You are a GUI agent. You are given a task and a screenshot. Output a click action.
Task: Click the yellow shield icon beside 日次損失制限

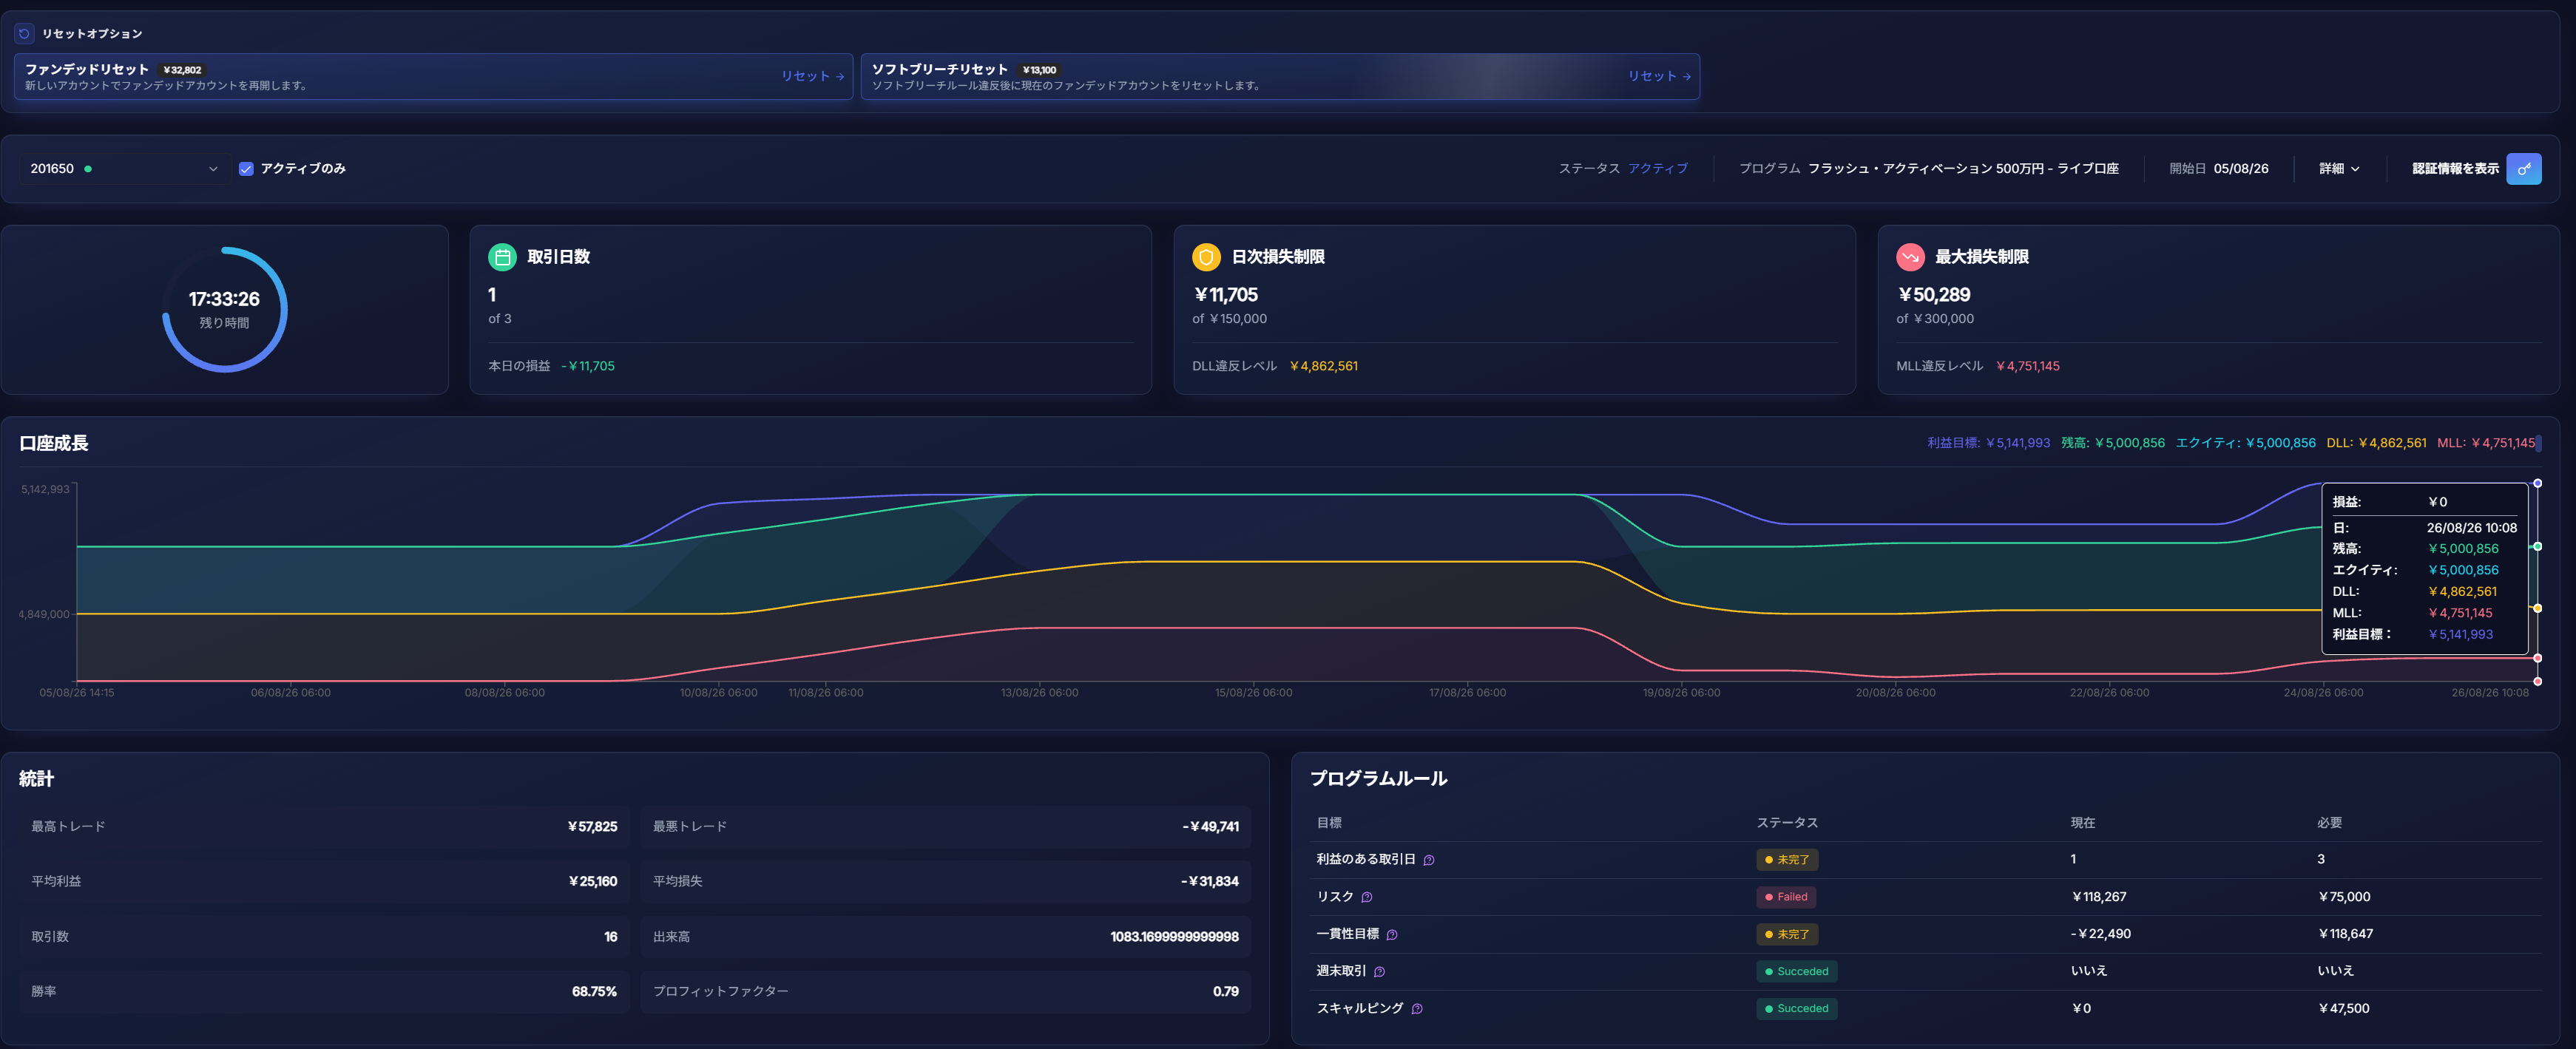pyautogui.click(x=1206, y=257)
